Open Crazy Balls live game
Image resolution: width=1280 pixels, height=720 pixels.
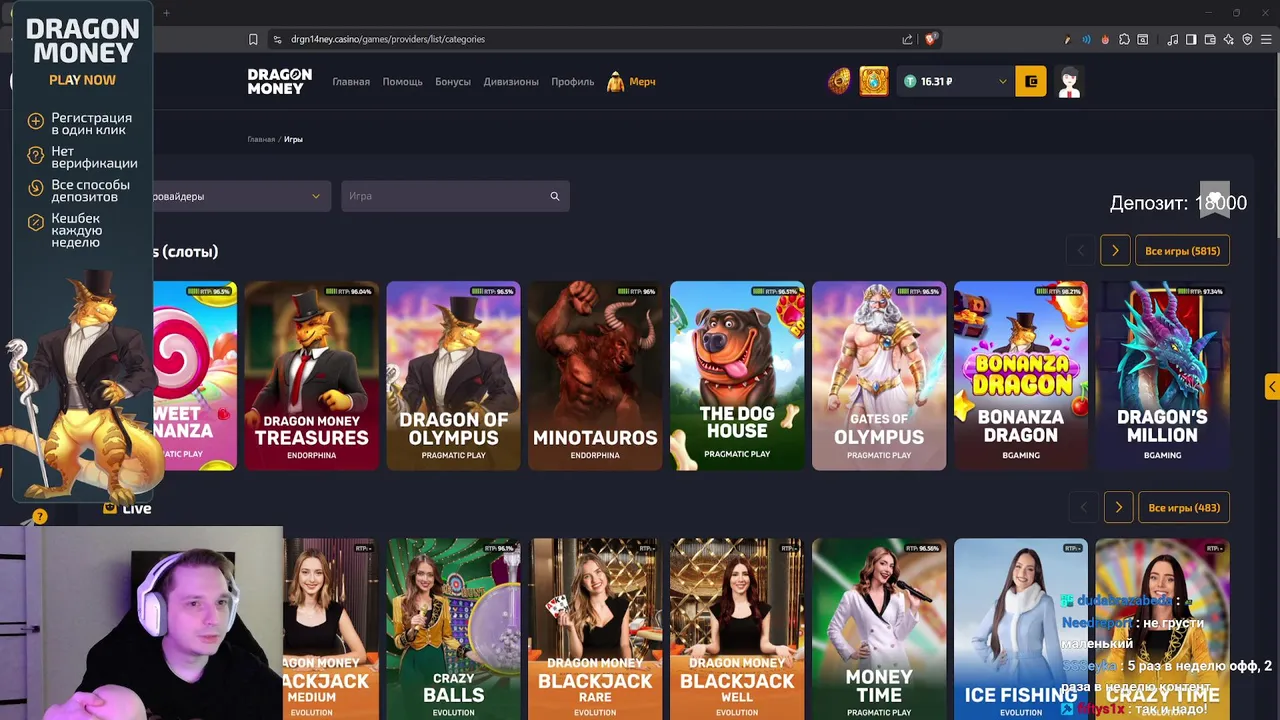(x=453, y=629)
